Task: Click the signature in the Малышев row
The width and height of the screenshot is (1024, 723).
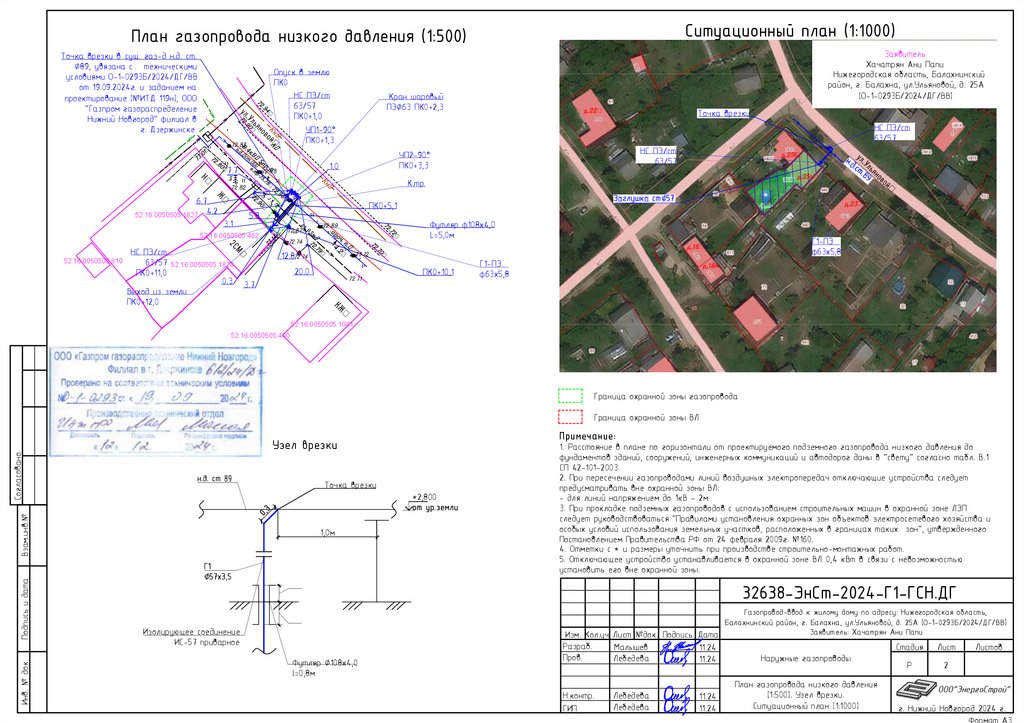Action: pyautogui.click(x=675, y=649)
